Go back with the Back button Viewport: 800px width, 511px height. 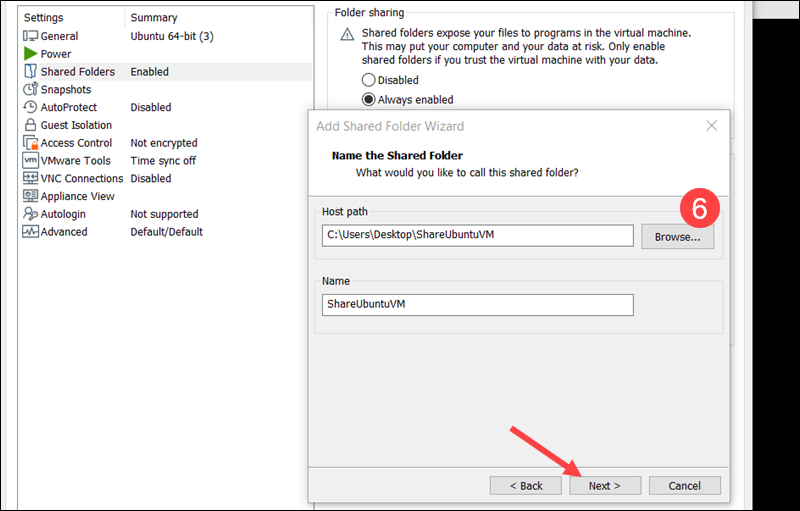click(x=525, y=485)
